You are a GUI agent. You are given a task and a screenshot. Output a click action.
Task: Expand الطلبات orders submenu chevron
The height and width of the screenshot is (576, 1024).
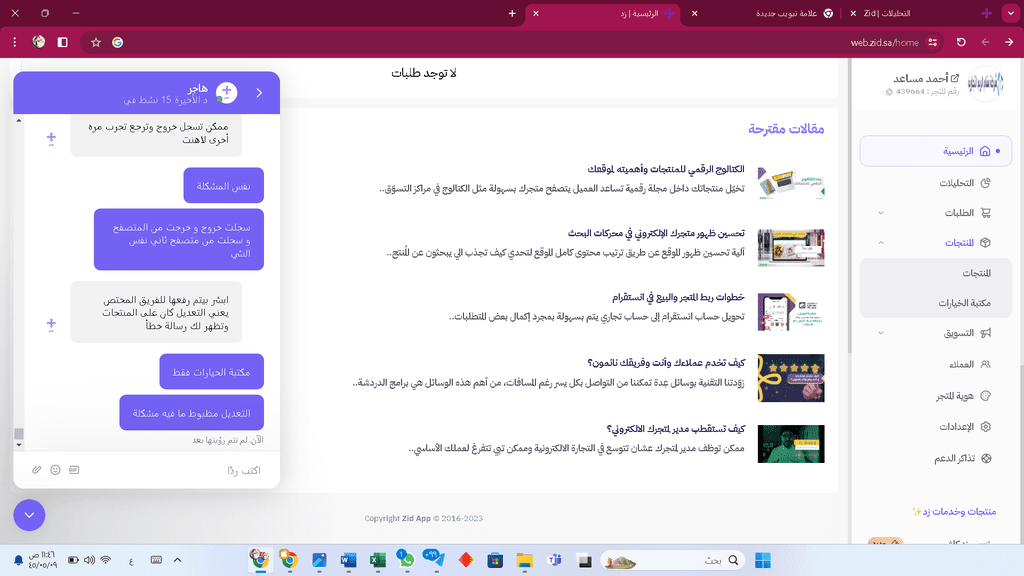(x=881, y=213)
